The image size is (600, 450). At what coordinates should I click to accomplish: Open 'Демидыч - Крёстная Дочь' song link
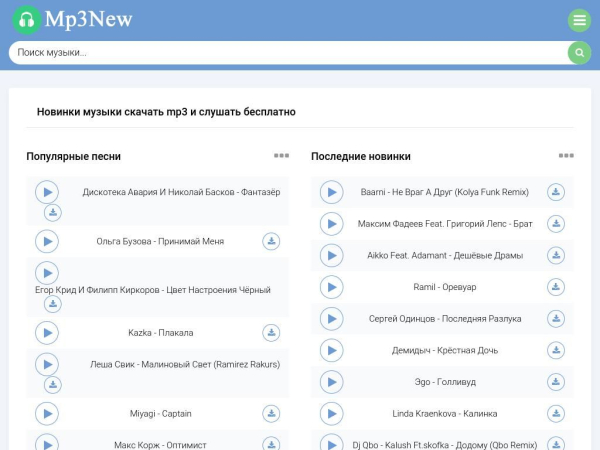pyautogui.click(x=444, y=351)
